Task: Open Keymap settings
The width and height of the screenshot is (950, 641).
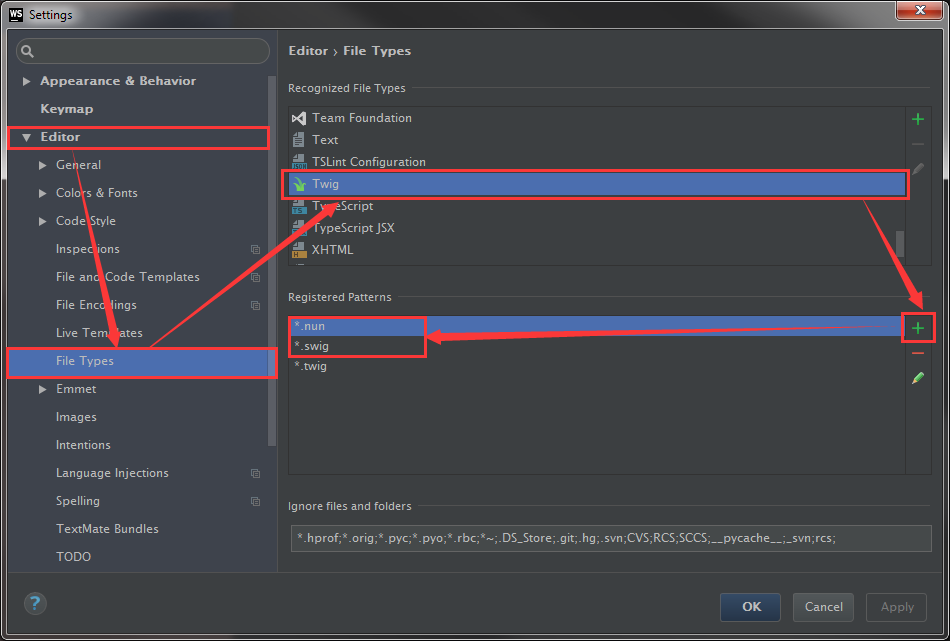Action: [67, 109]
